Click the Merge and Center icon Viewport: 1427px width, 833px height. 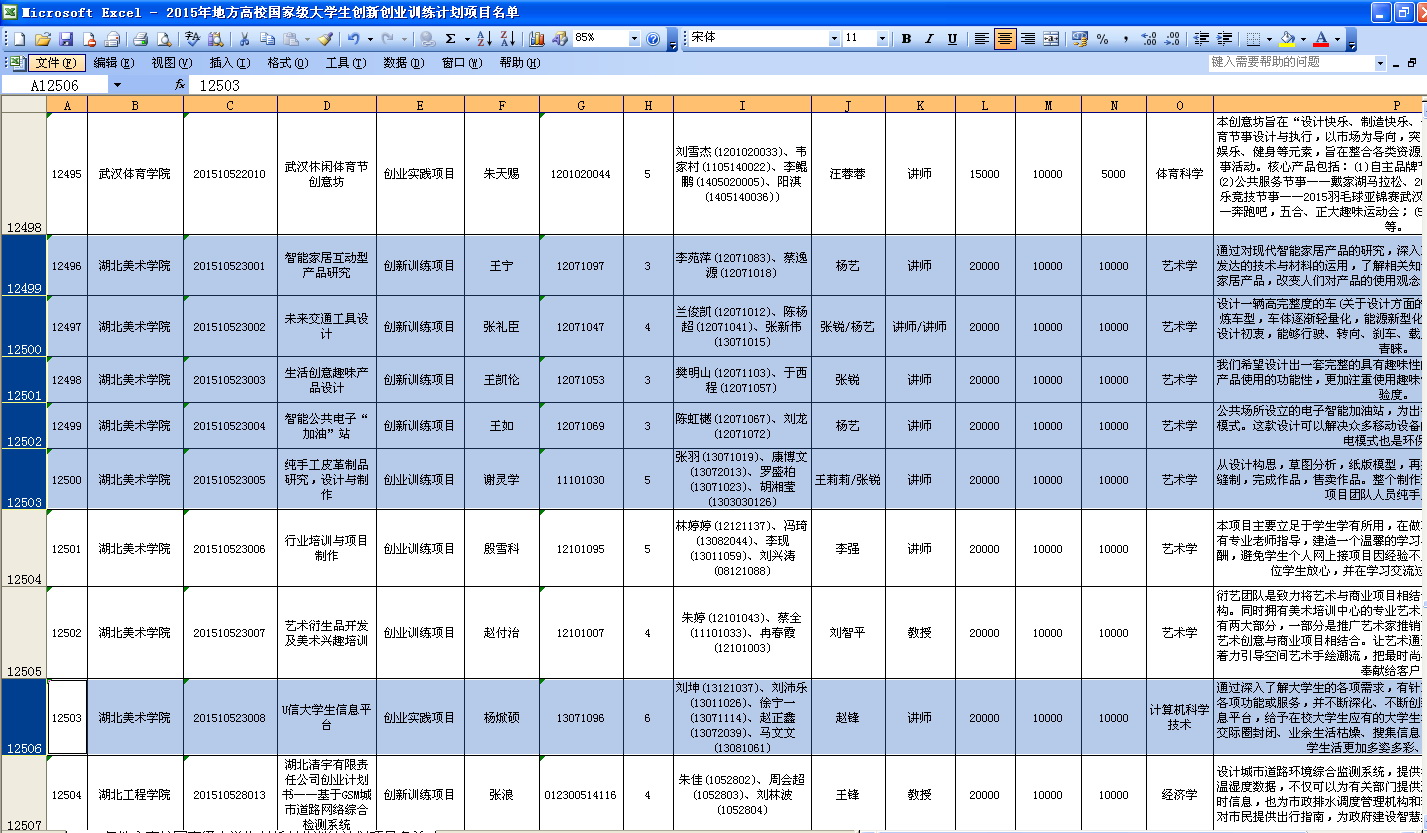point(1051,39)
